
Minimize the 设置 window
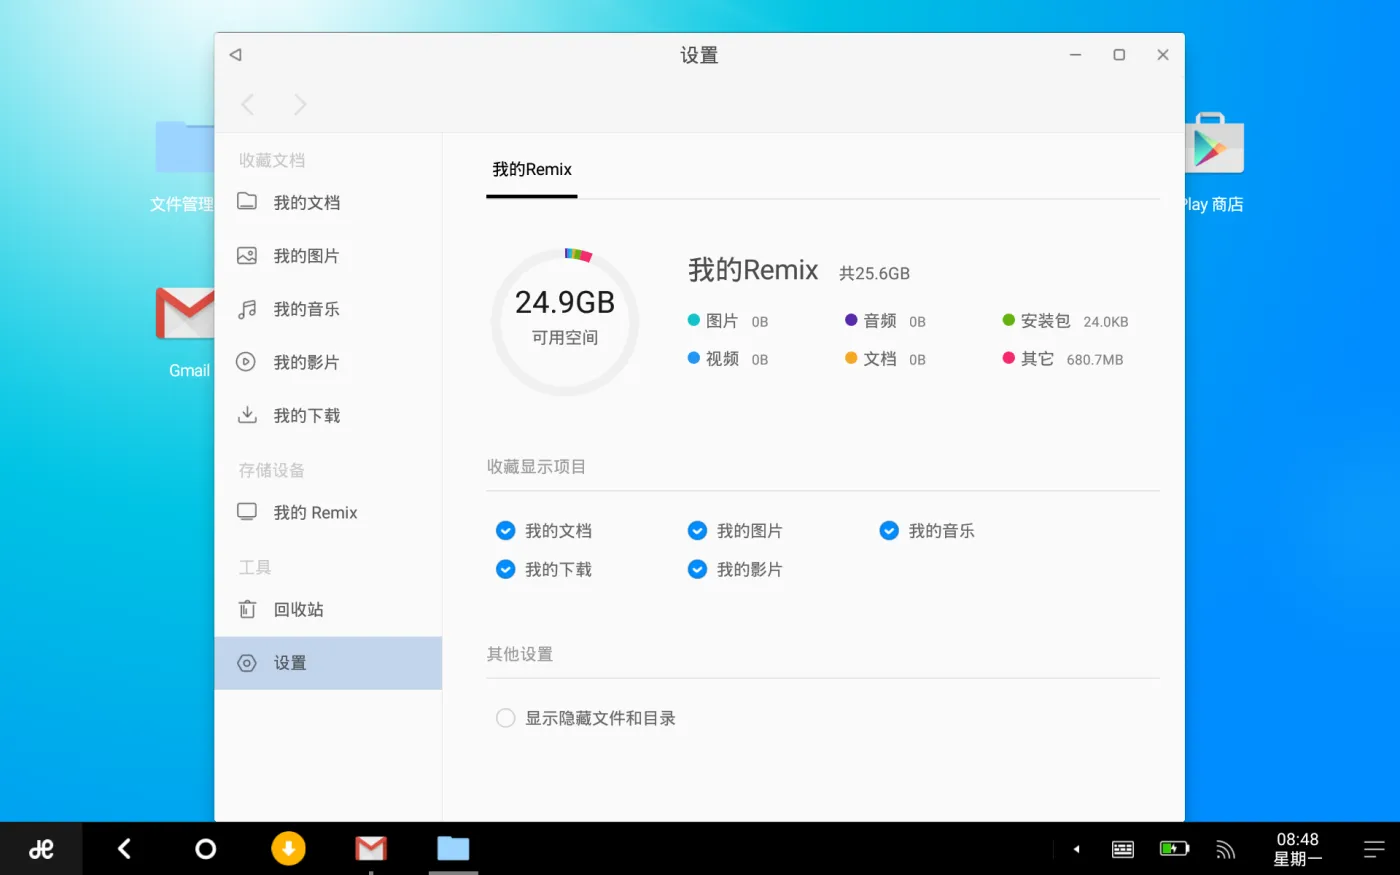(x=1075, y=55)
